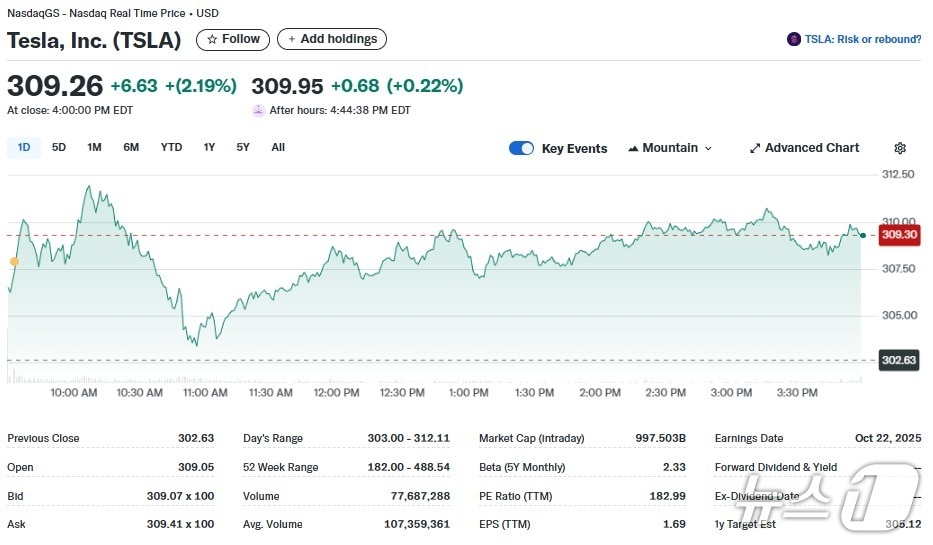Click the purple TSLA Risk or rebound icon
933x545 pixels.
pyautogui.click(x=794, y=39)
